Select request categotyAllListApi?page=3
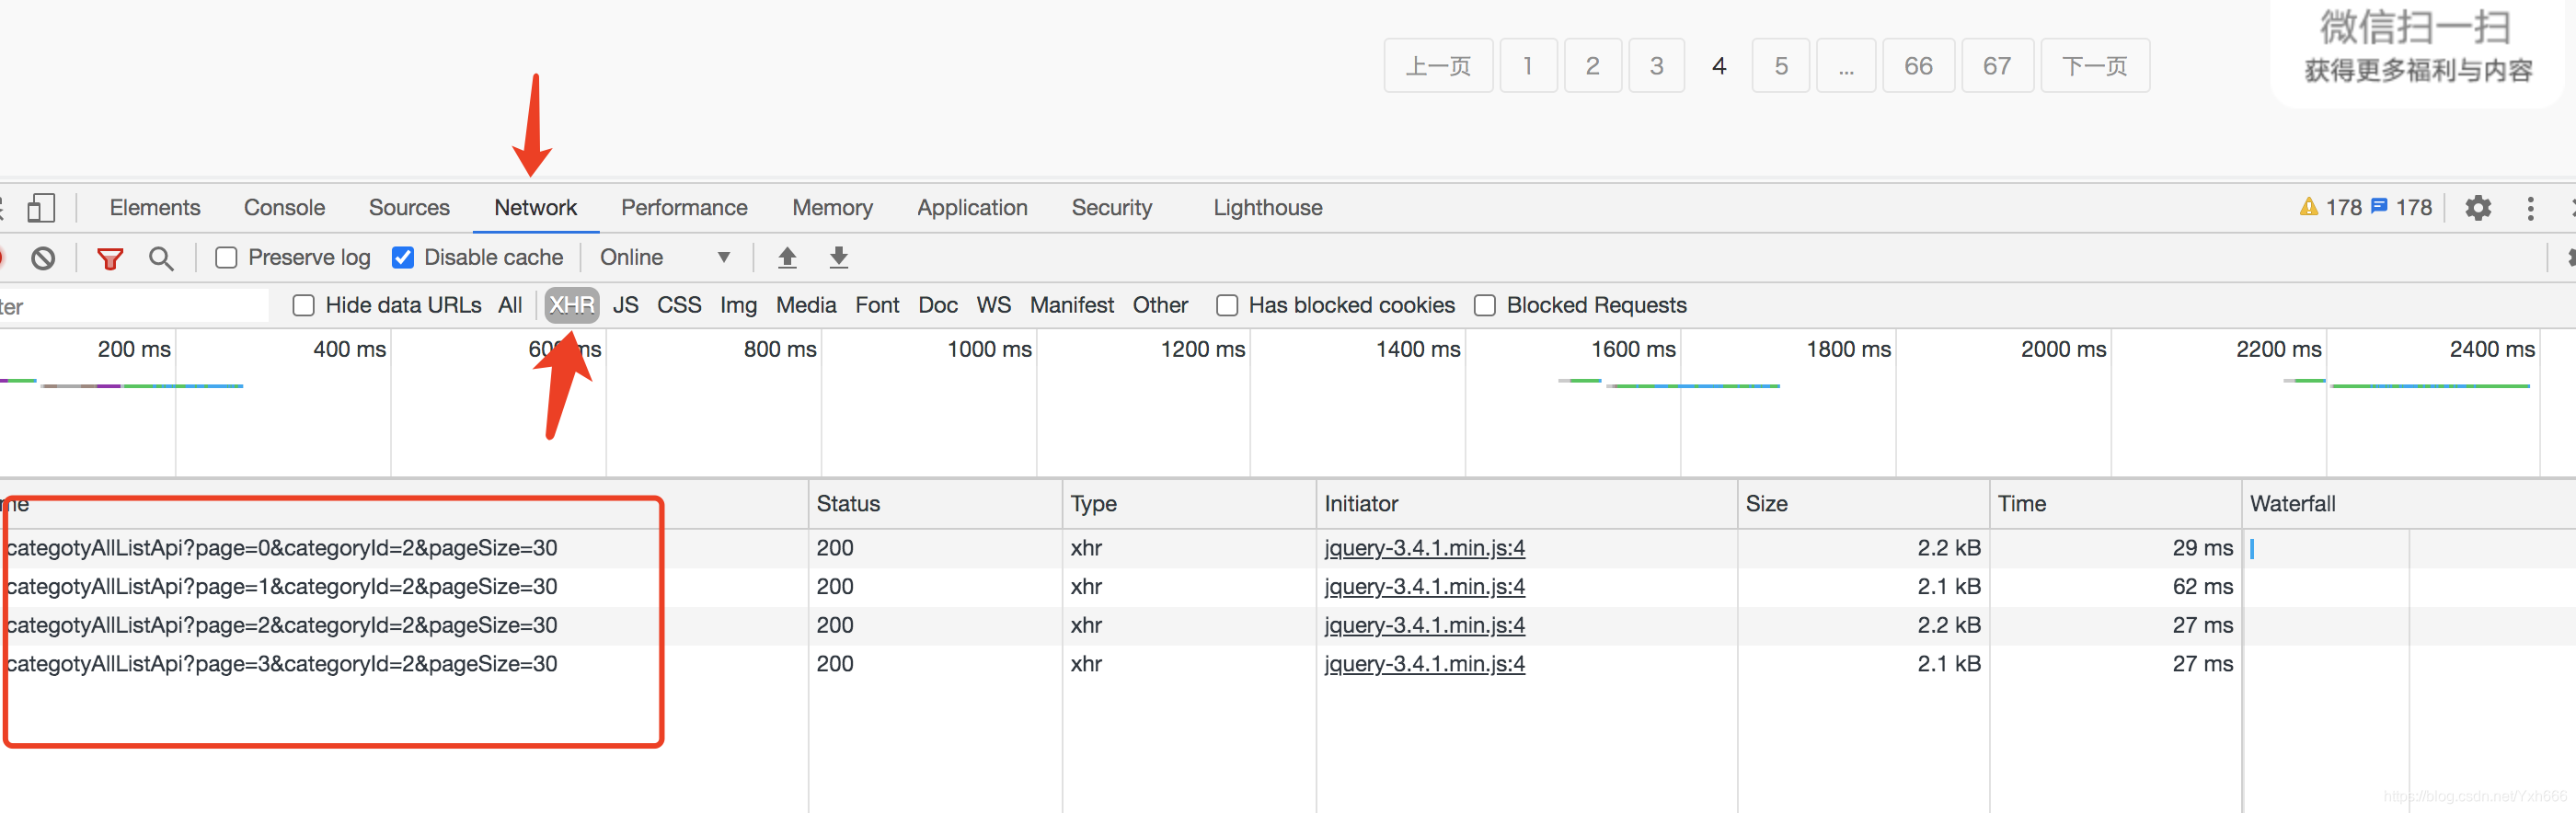The height and width of the screenshot is (813, 2576). (x=281, y=664)
